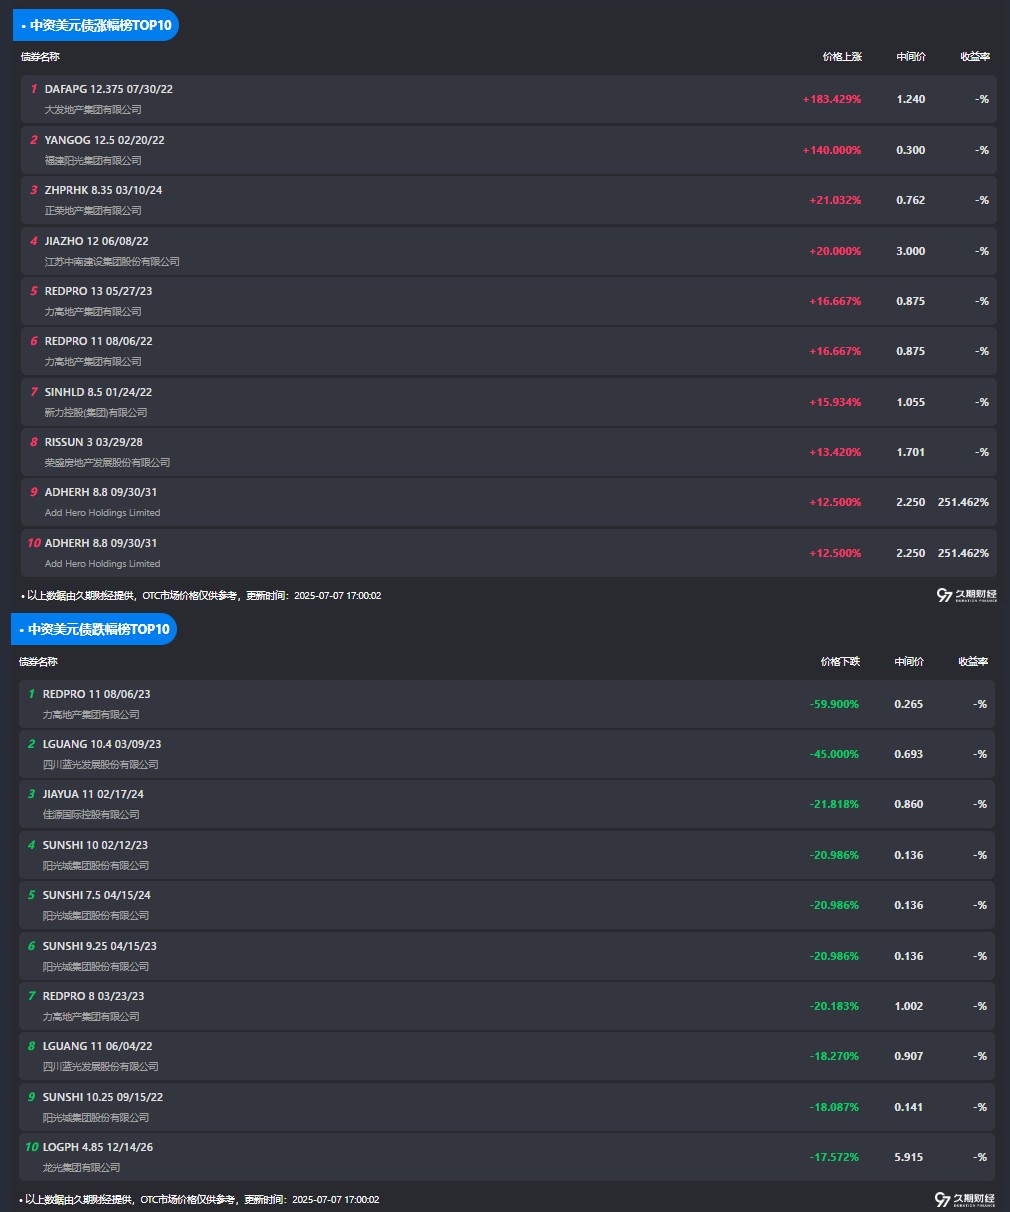Select the 中资美元债涨幅榜TOP10 header tab
Viewport: 1010px width, 1212px height.
coord(96,25)
